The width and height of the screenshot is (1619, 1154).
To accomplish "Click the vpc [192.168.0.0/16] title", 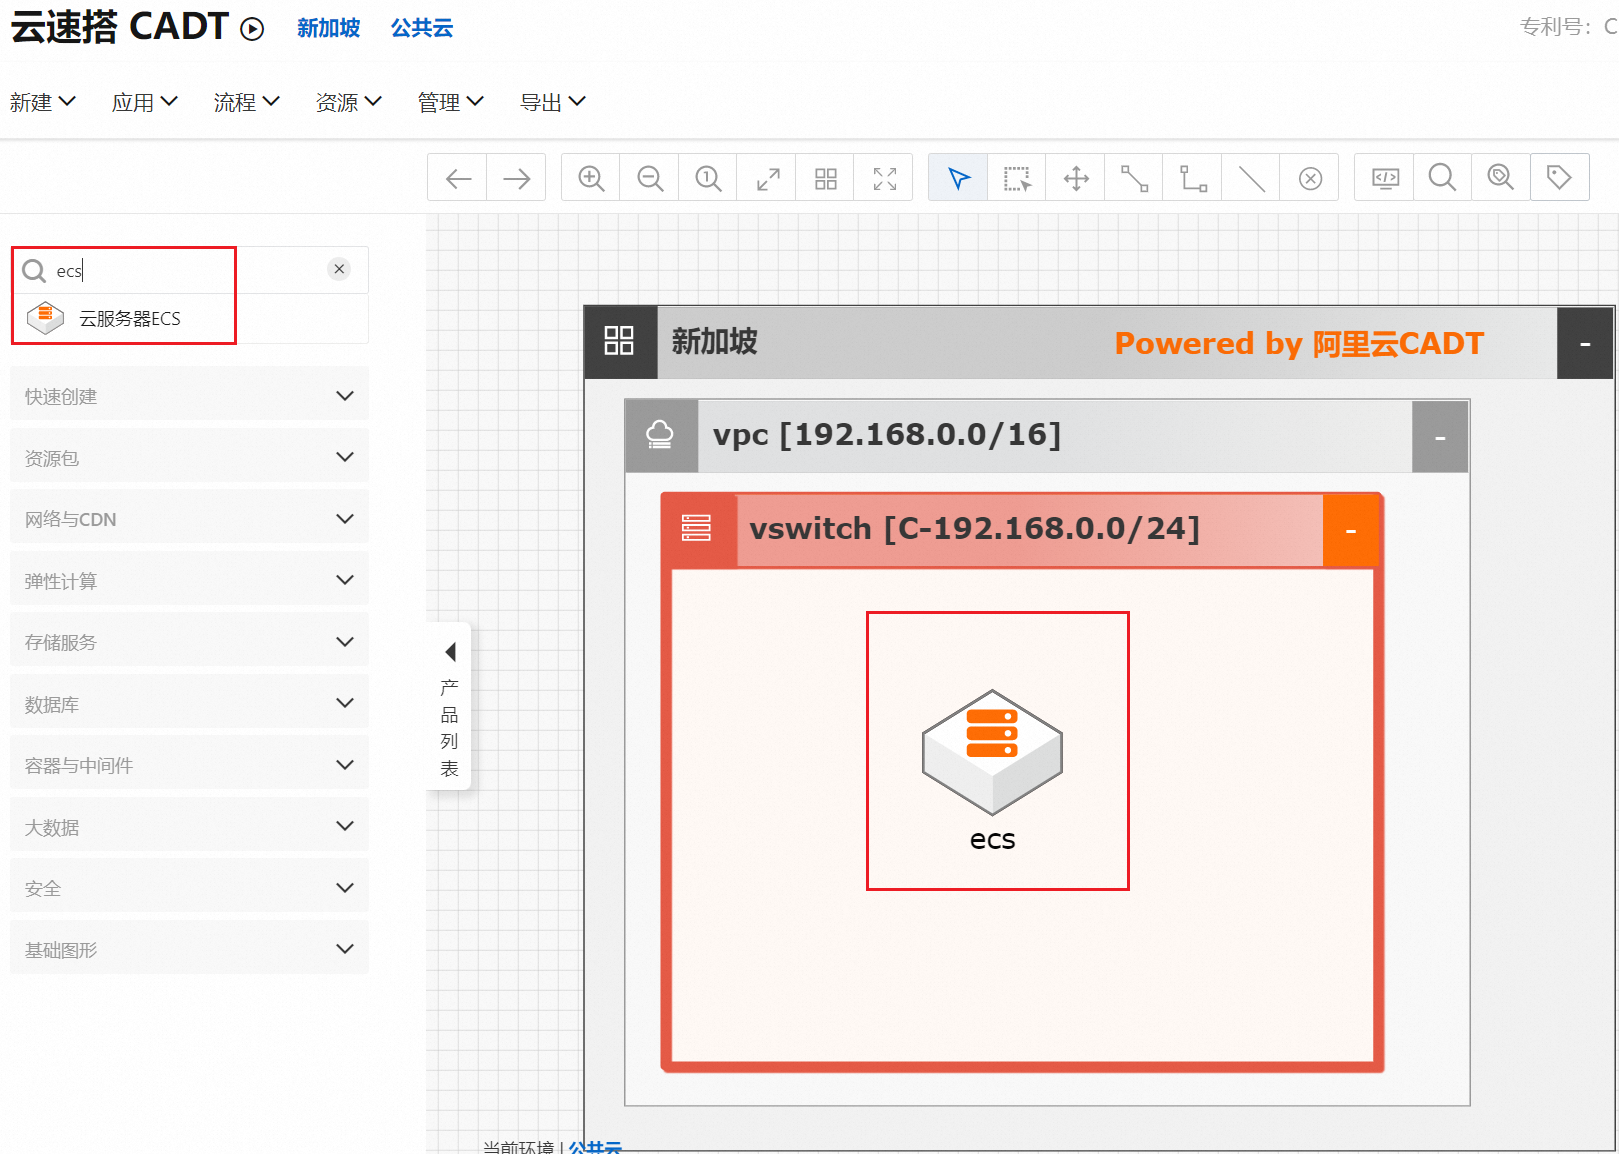I will (x=887, y=435).
